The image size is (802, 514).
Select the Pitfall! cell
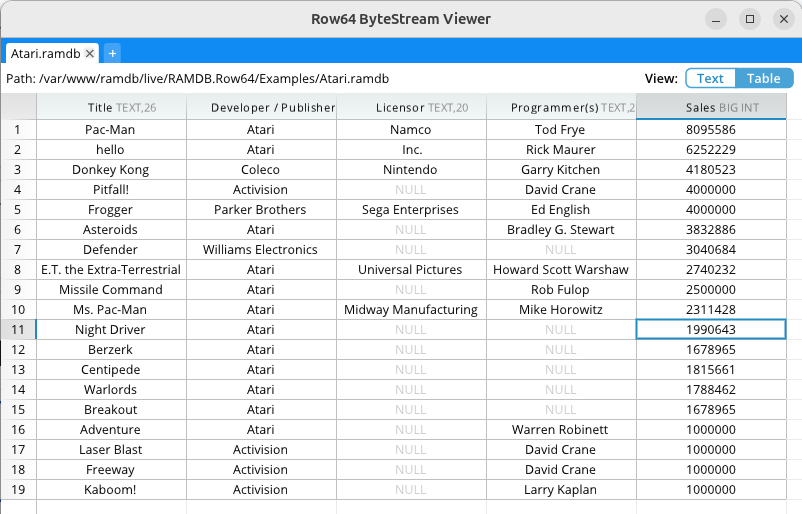112,189
